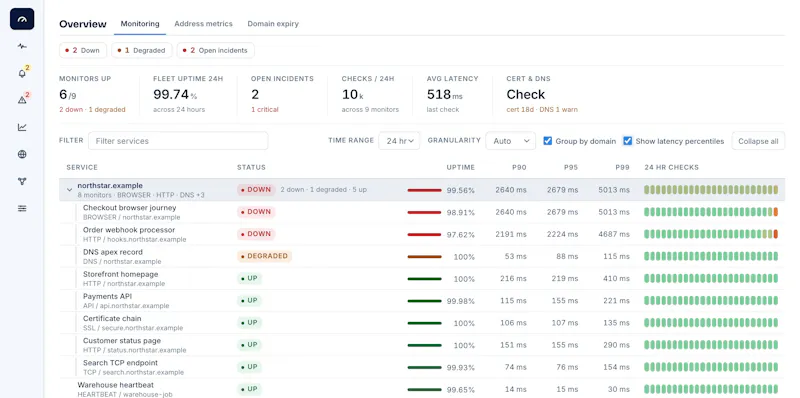800x398 pixels.
Task: Switch to the Address metrics tab
Action: pos(203,23)
